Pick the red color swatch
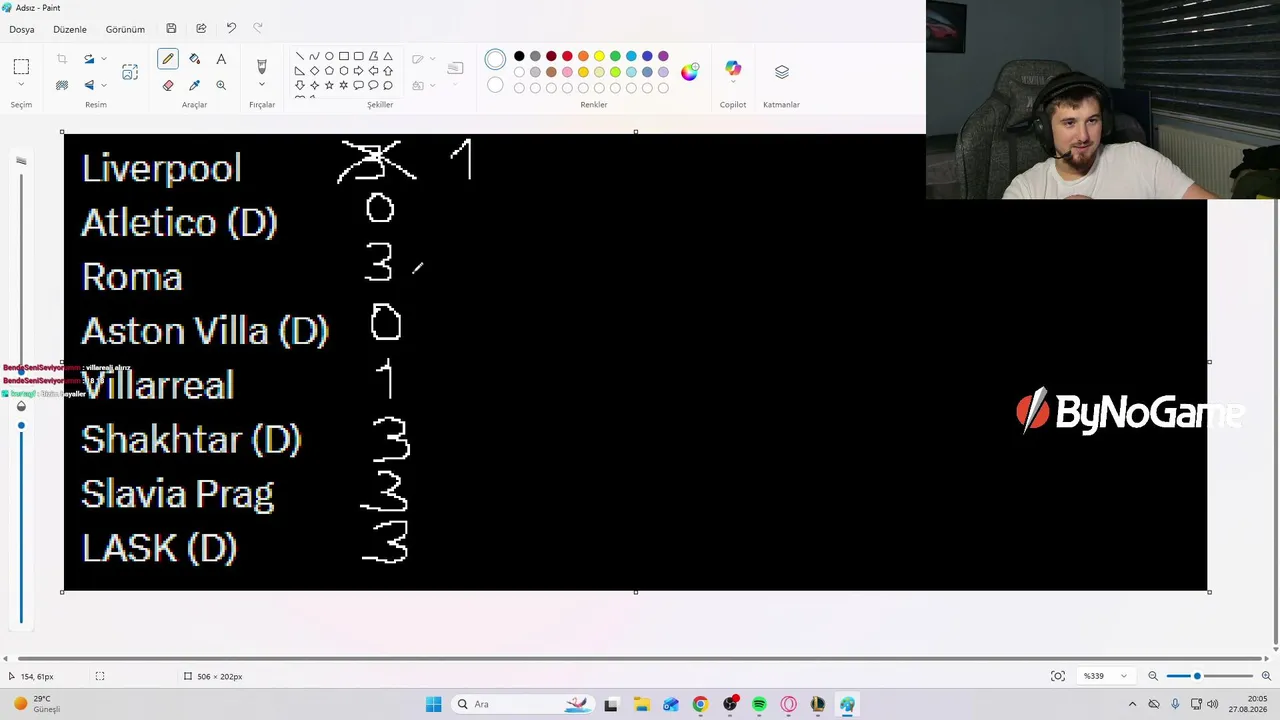 [567, 56]
